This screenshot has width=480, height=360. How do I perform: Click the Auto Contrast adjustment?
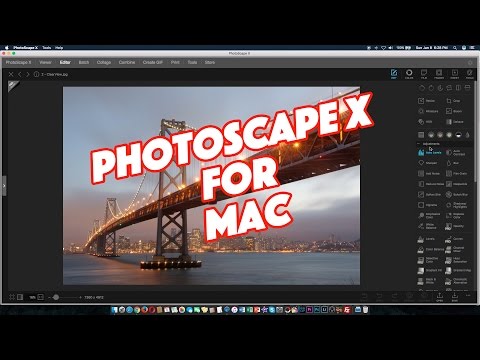pyautogui.click(x=456, y=152)
